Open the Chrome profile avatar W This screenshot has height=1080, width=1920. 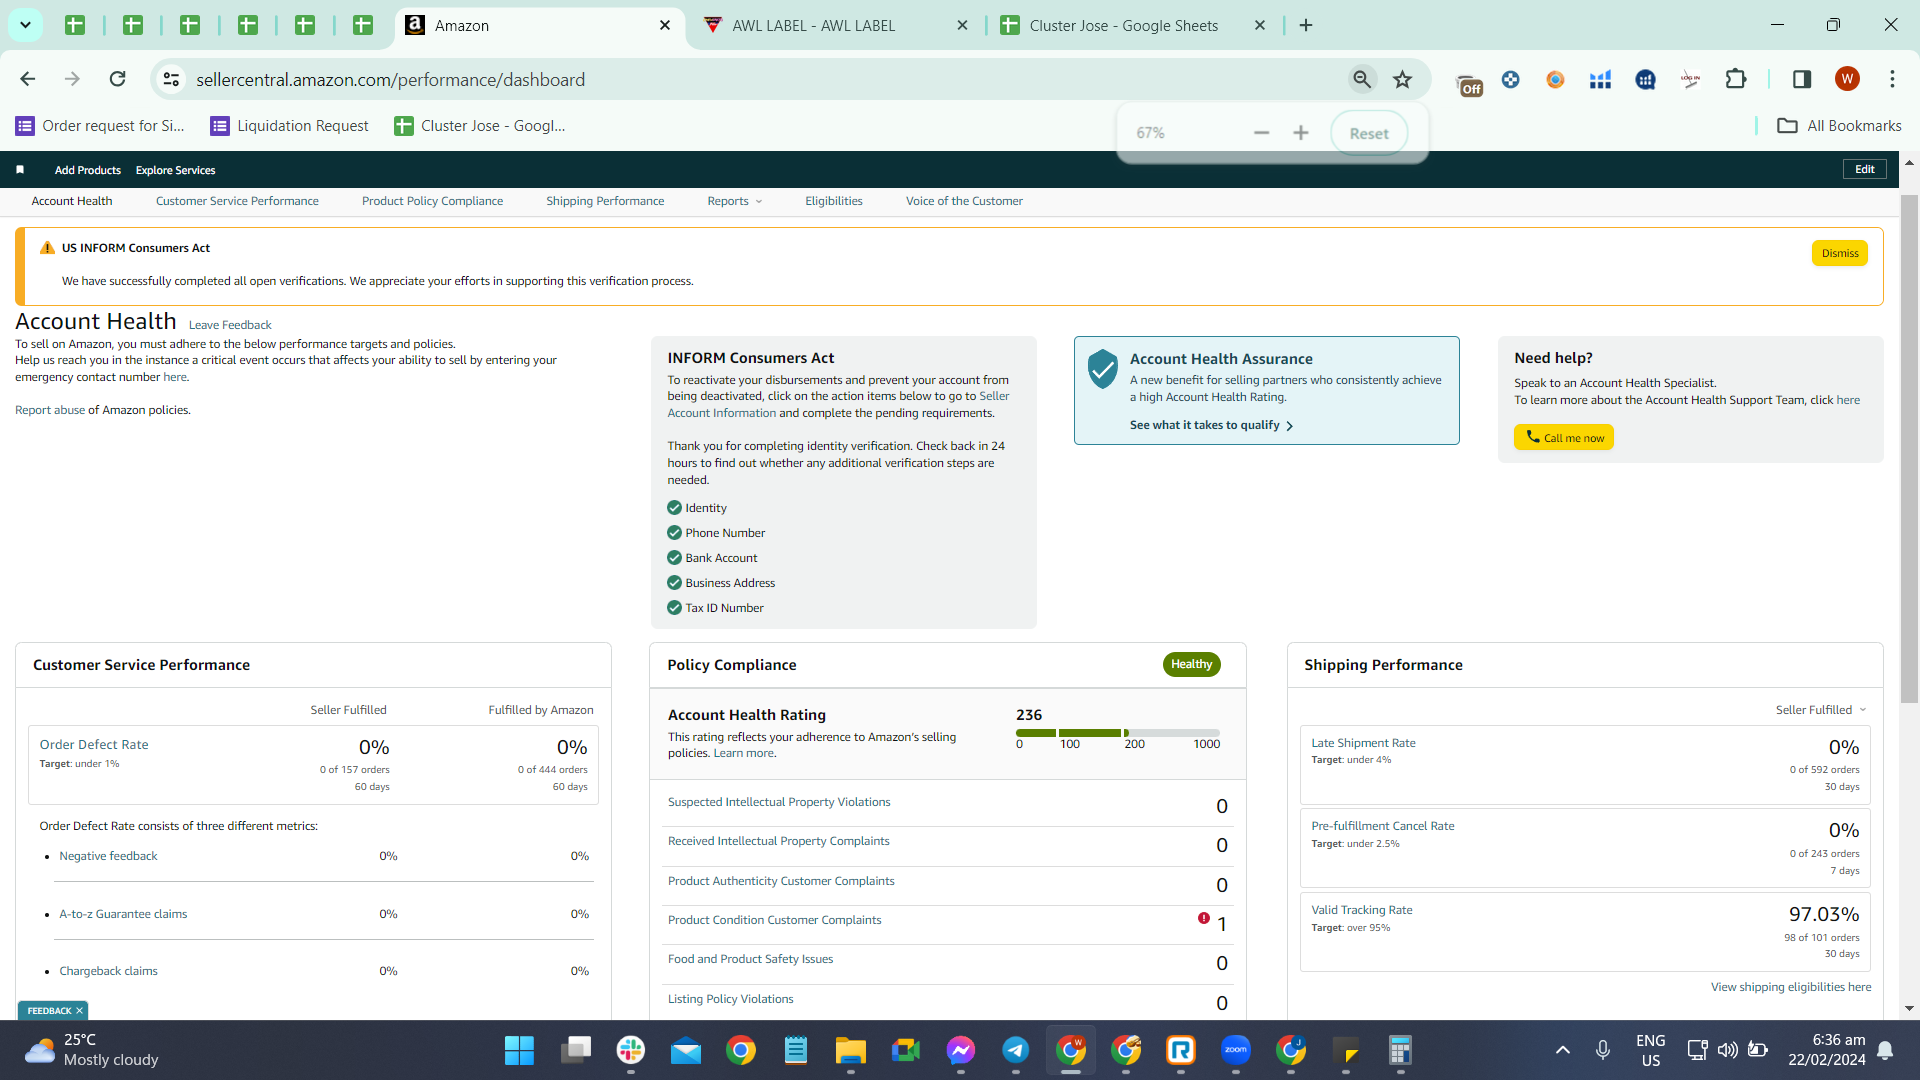[x=1847, y=79]
